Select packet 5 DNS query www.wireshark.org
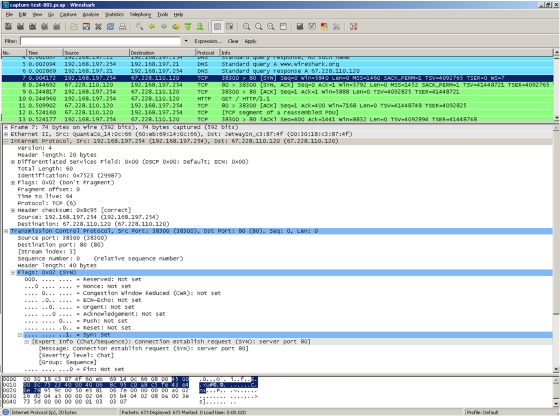 point(278,64)
